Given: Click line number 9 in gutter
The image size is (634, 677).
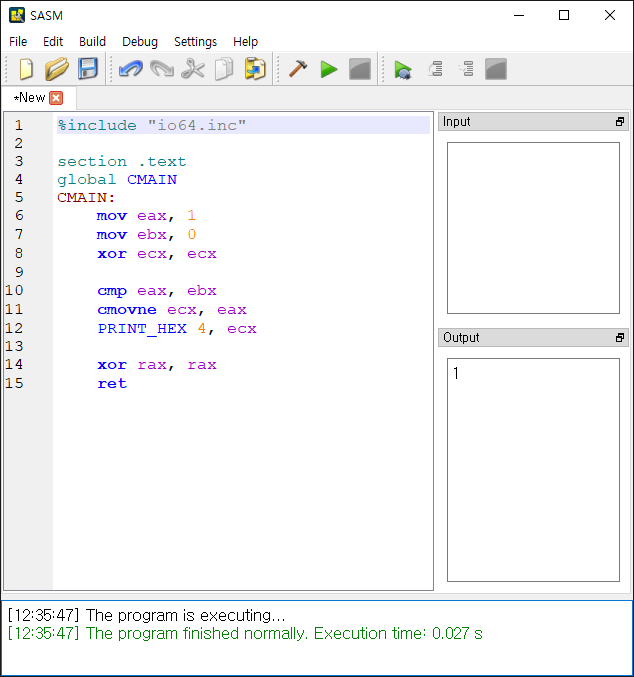Looking at the screenshot, I should (x=19, y=272).
